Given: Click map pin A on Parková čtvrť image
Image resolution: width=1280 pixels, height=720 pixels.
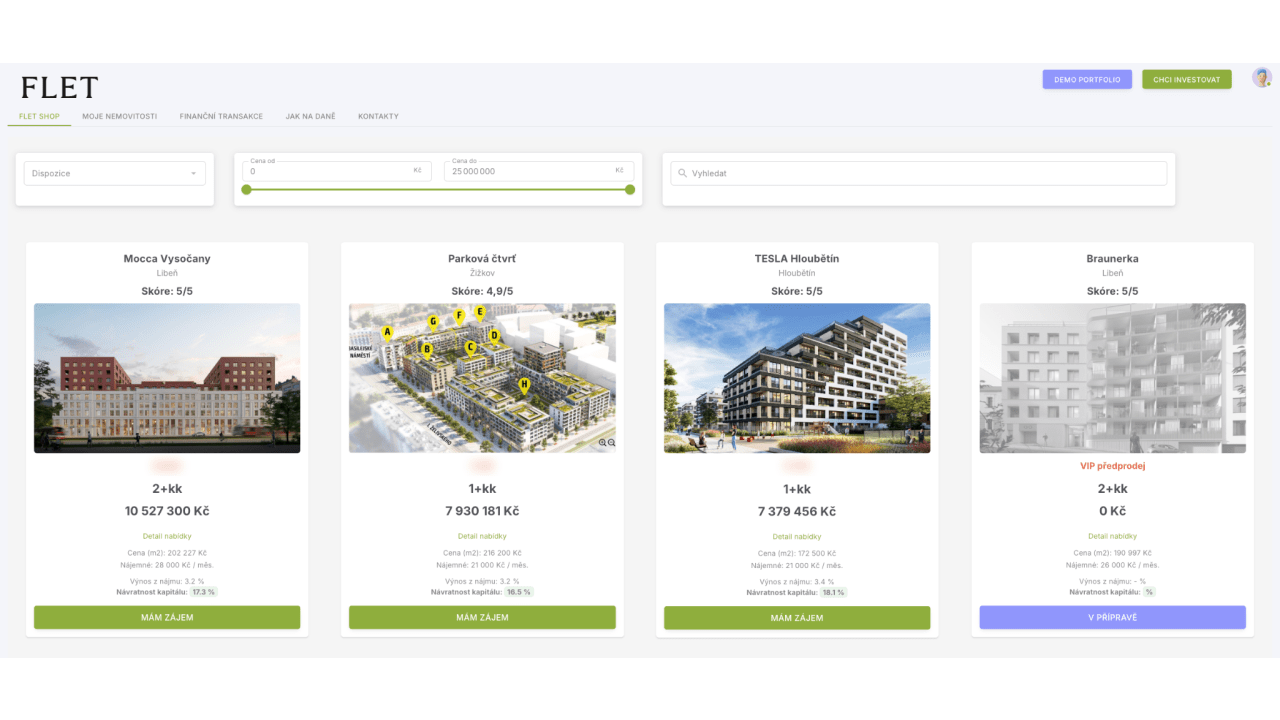Looking at the screenshot, I should point(388,333).
